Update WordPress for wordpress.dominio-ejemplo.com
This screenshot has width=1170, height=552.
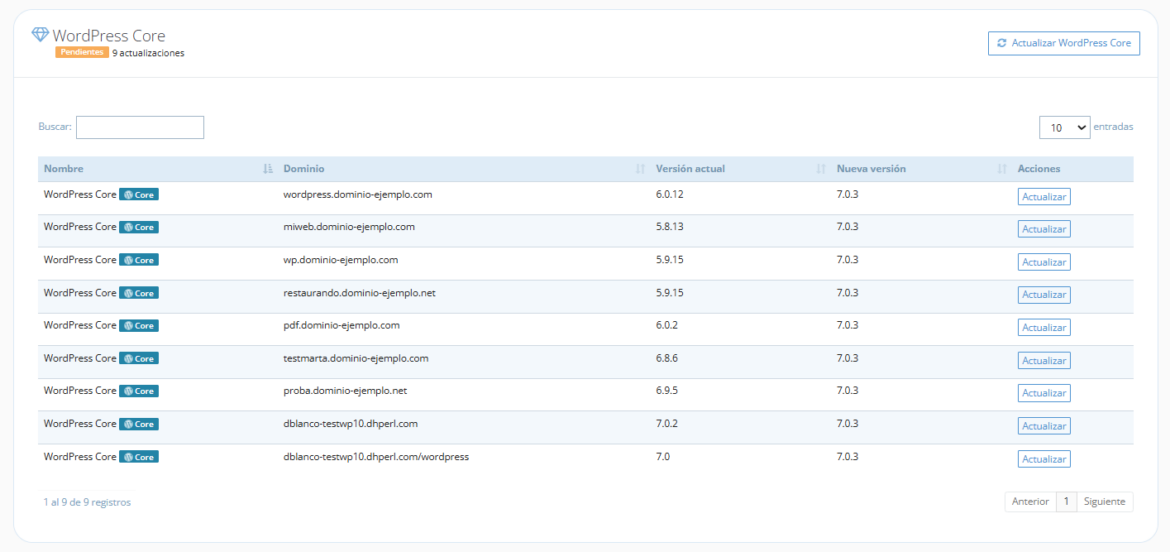(x=1044, y=197)
